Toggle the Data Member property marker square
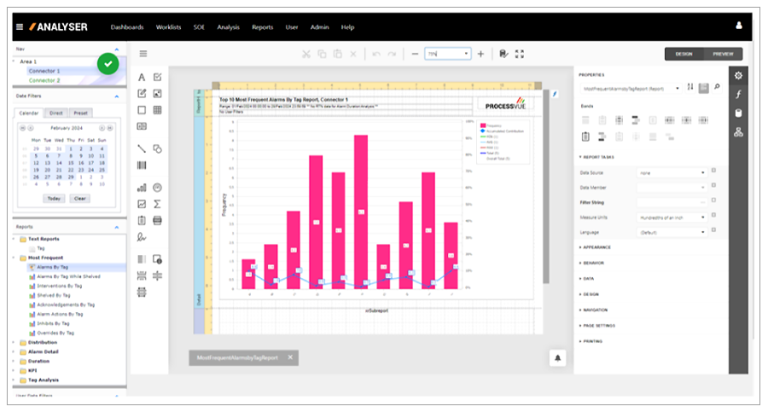The height and width of the screenshot is (412, 768). 714,185
